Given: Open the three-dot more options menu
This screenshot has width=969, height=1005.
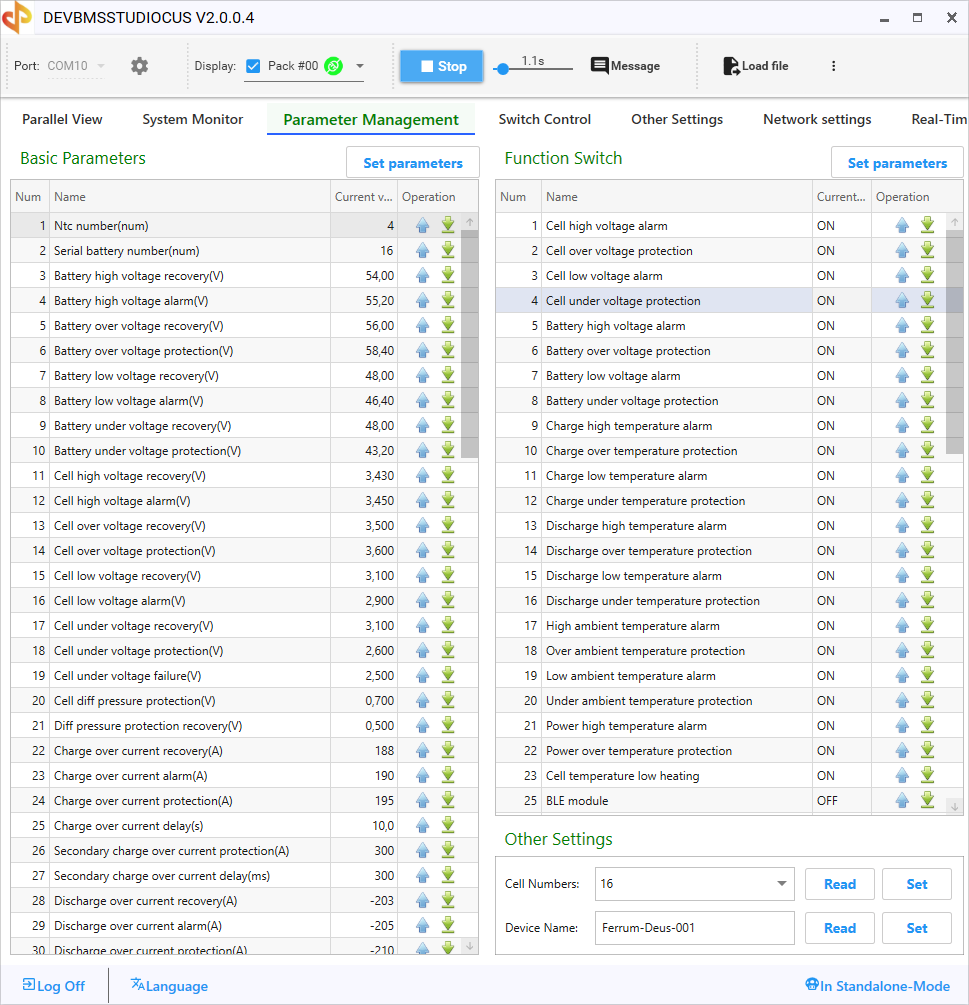Looking at the screenshot, I should 834,66.
